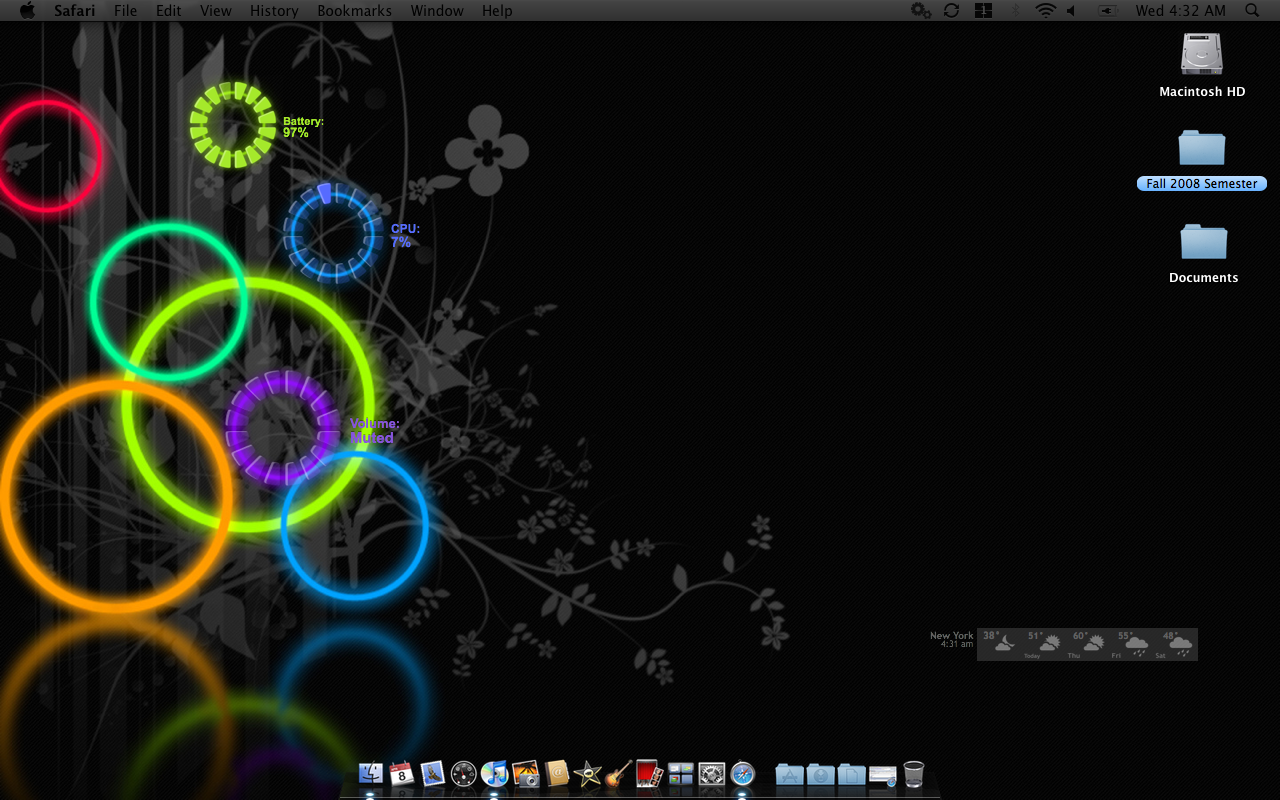Click the Battery 97% gauge ring
This screenshot has width=1280, height=800.
233,125
